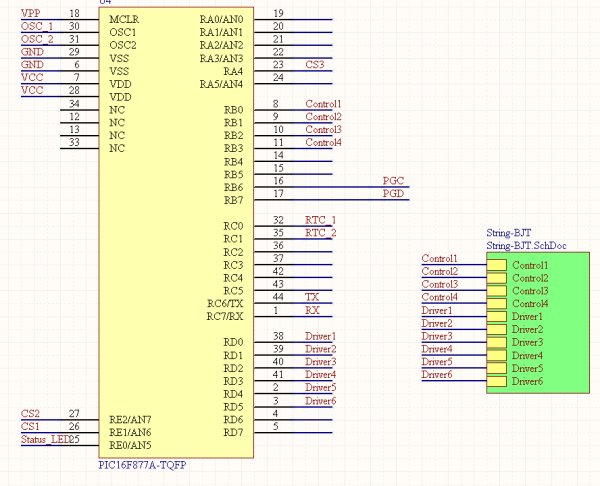The height and width of the screenshot is (486, 600).
Task: Click pin number 44 beside TX
Action: pyautogui.click(x=278, y=297)
